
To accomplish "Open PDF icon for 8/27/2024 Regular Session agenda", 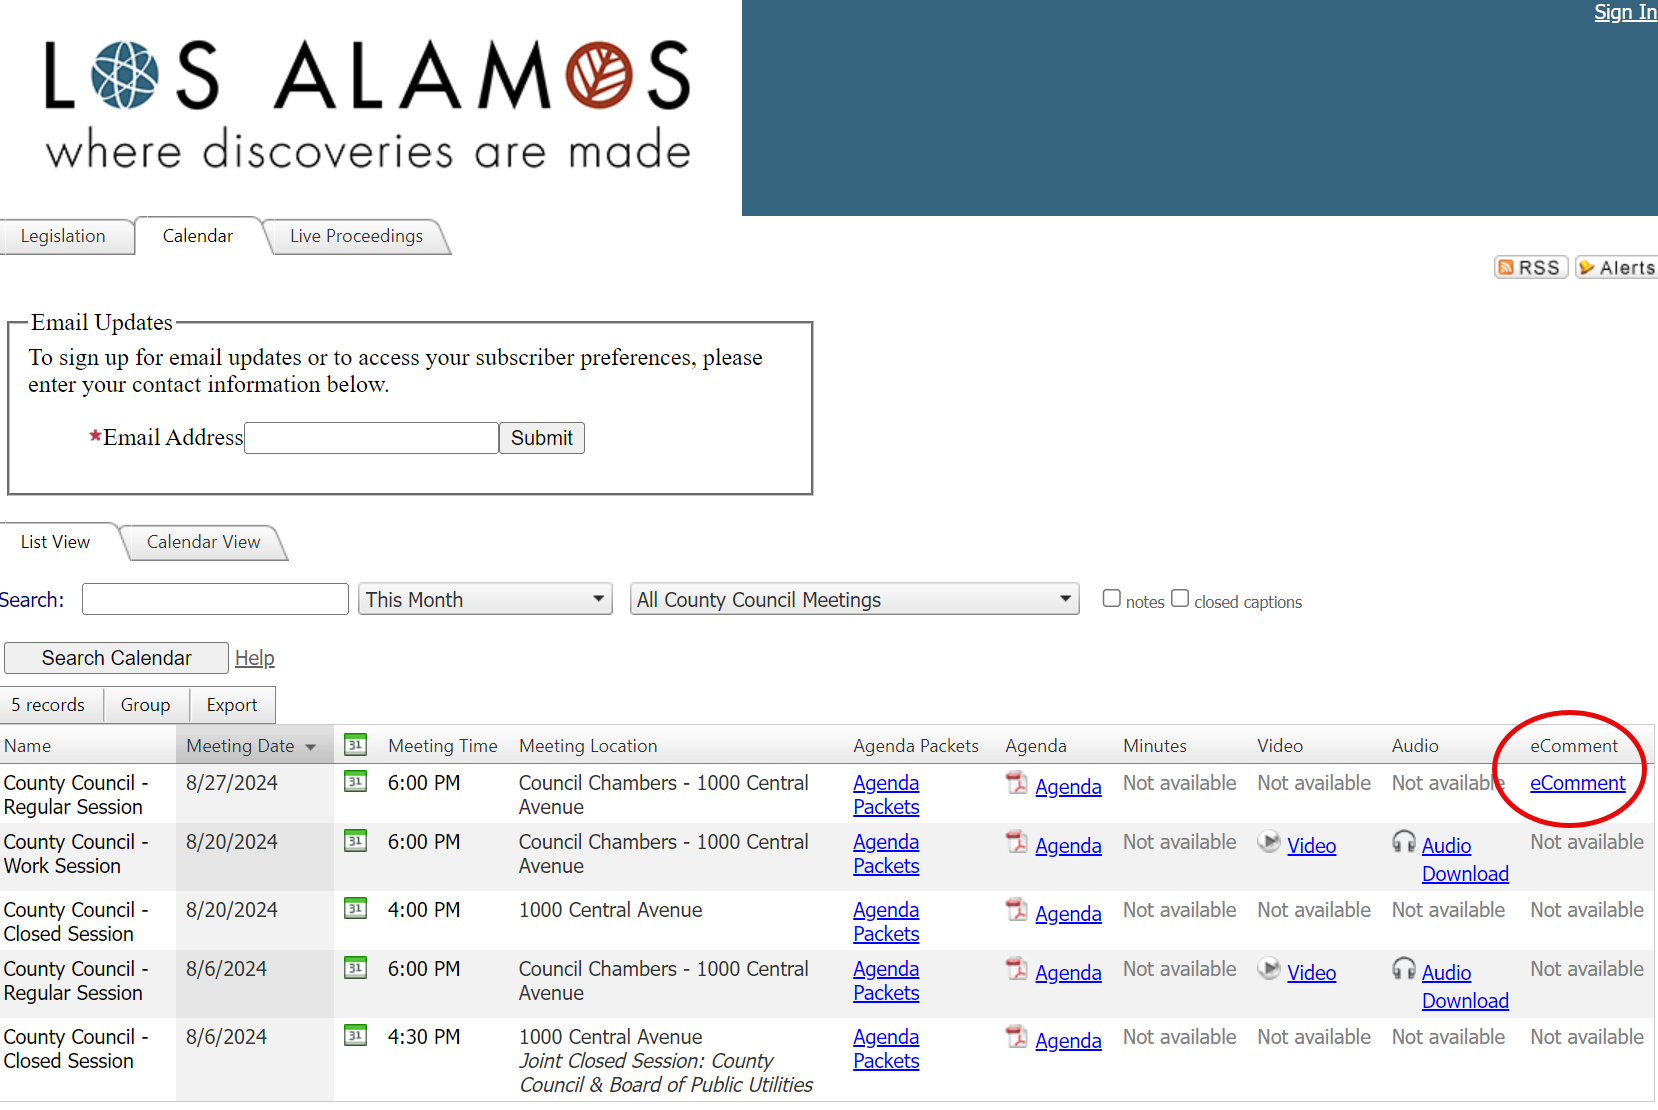I will pyautogui.click(x=1017, y=783).
